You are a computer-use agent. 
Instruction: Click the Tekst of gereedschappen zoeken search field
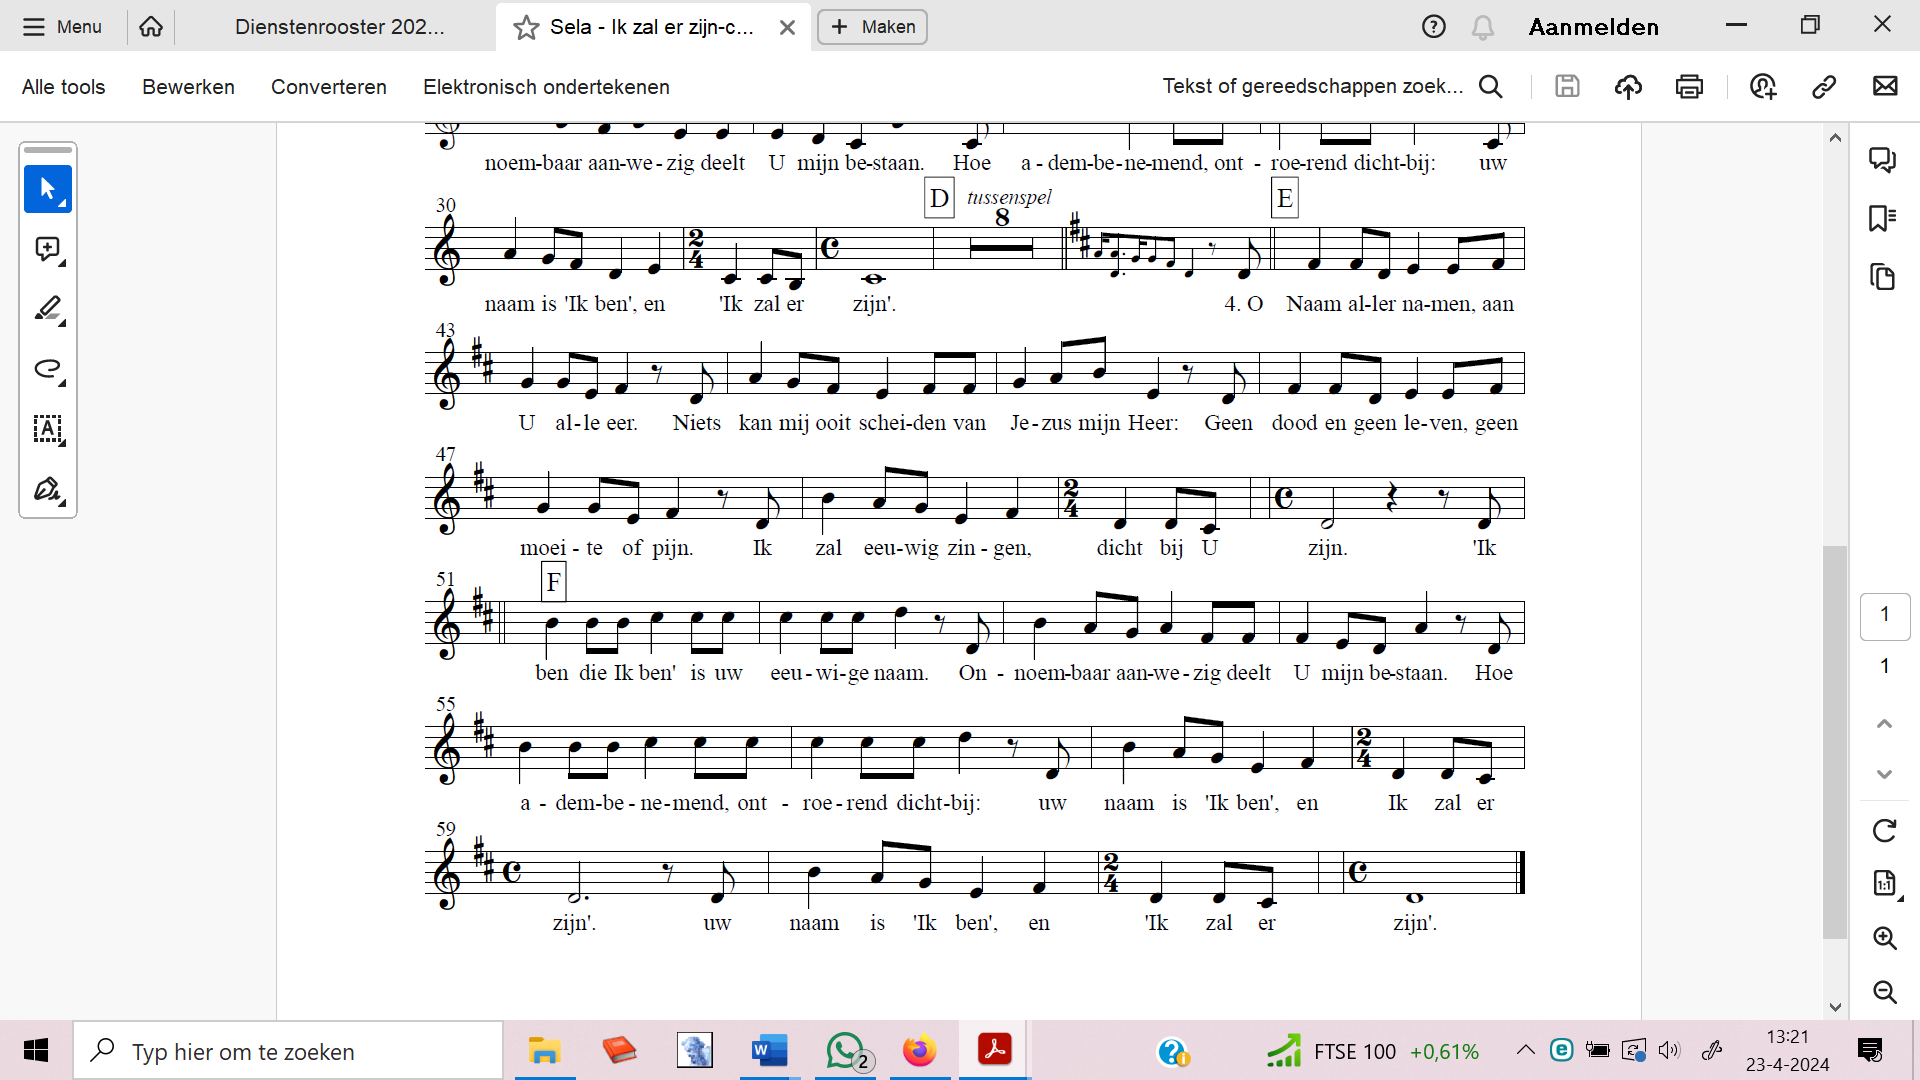(1312, 87)
